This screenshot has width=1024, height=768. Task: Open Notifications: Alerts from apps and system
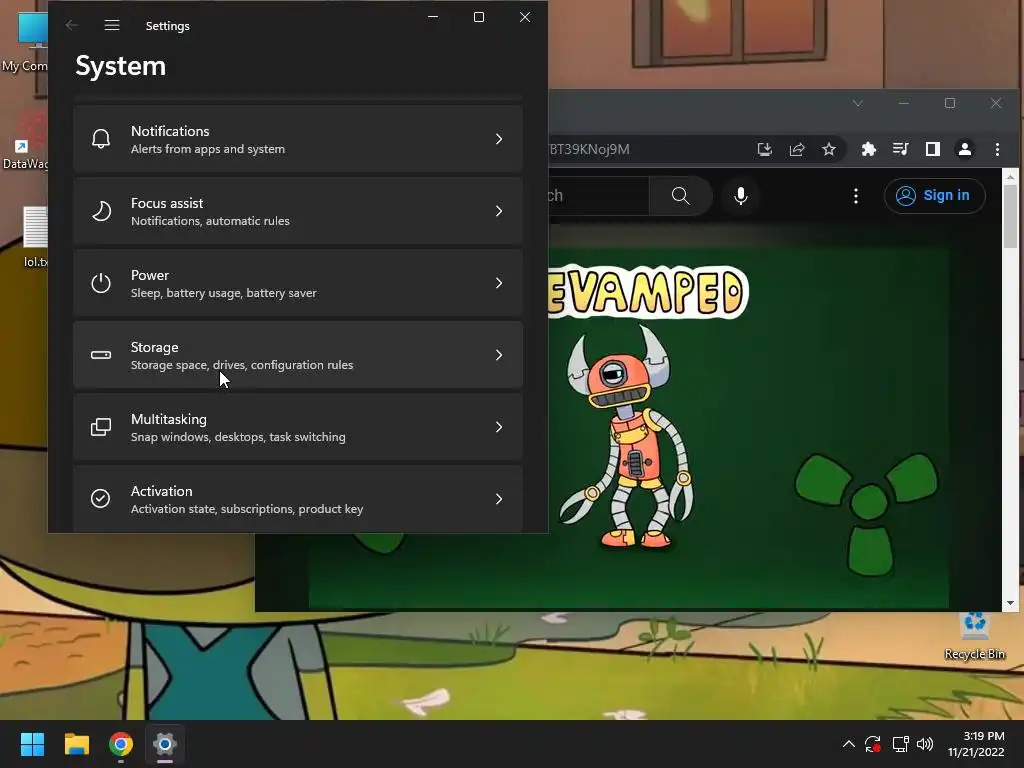pyautogui.click(x=298, y=139)
